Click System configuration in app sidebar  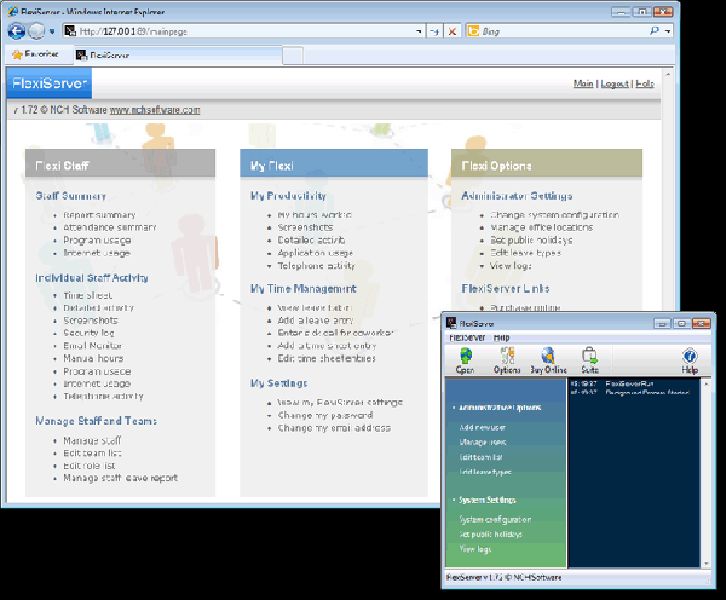coord(495,519)
